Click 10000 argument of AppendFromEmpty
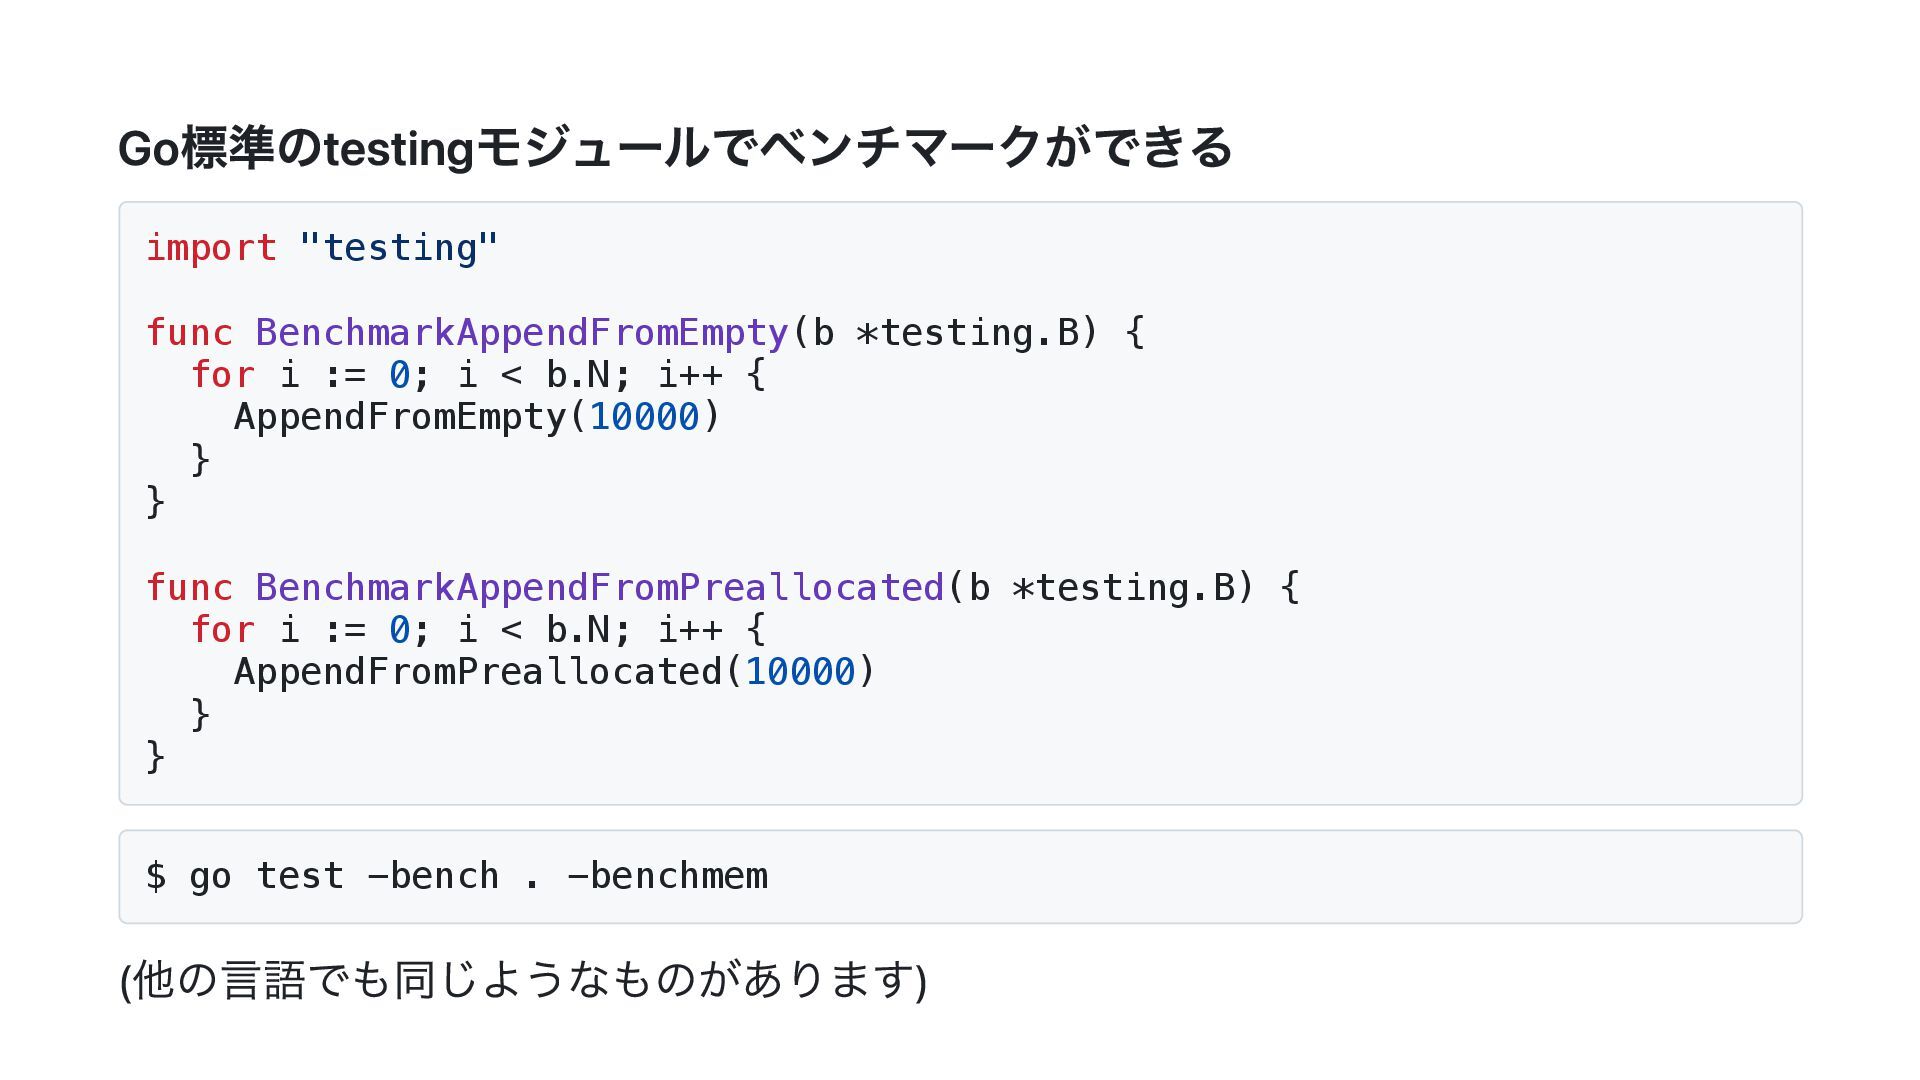1920x1080 pixels. pos(644,417)
